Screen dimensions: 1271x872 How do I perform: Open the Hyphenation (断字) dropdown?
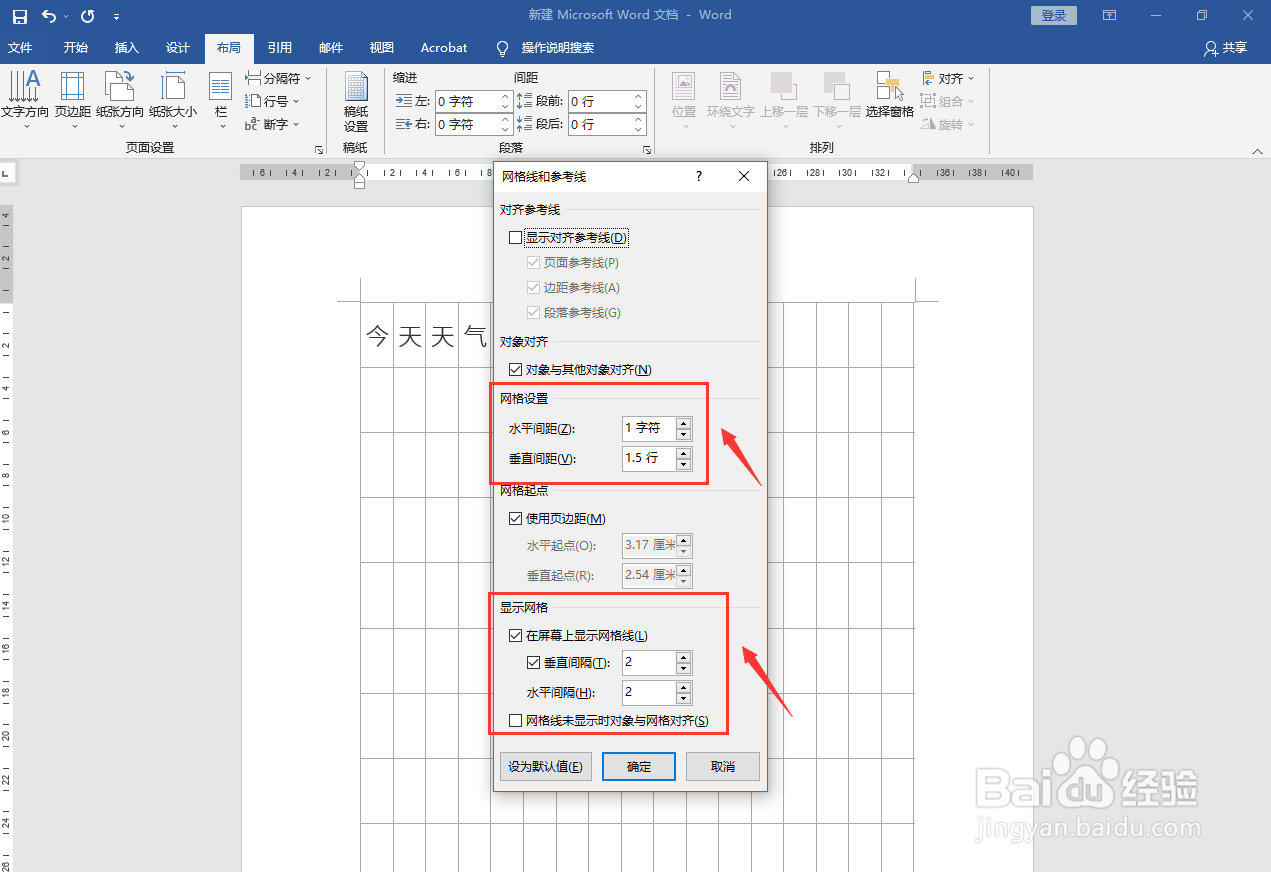[x=272, y=124]
